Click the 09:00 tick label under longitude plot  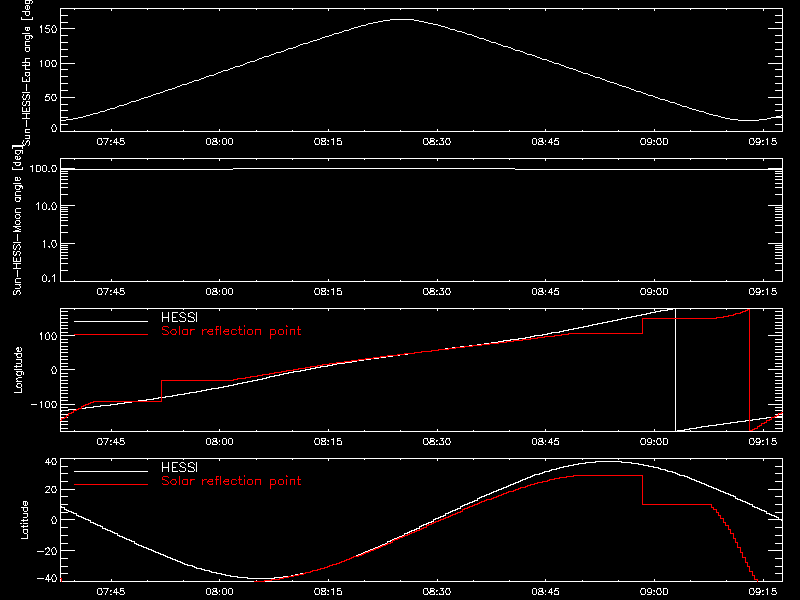click(654, 442)
